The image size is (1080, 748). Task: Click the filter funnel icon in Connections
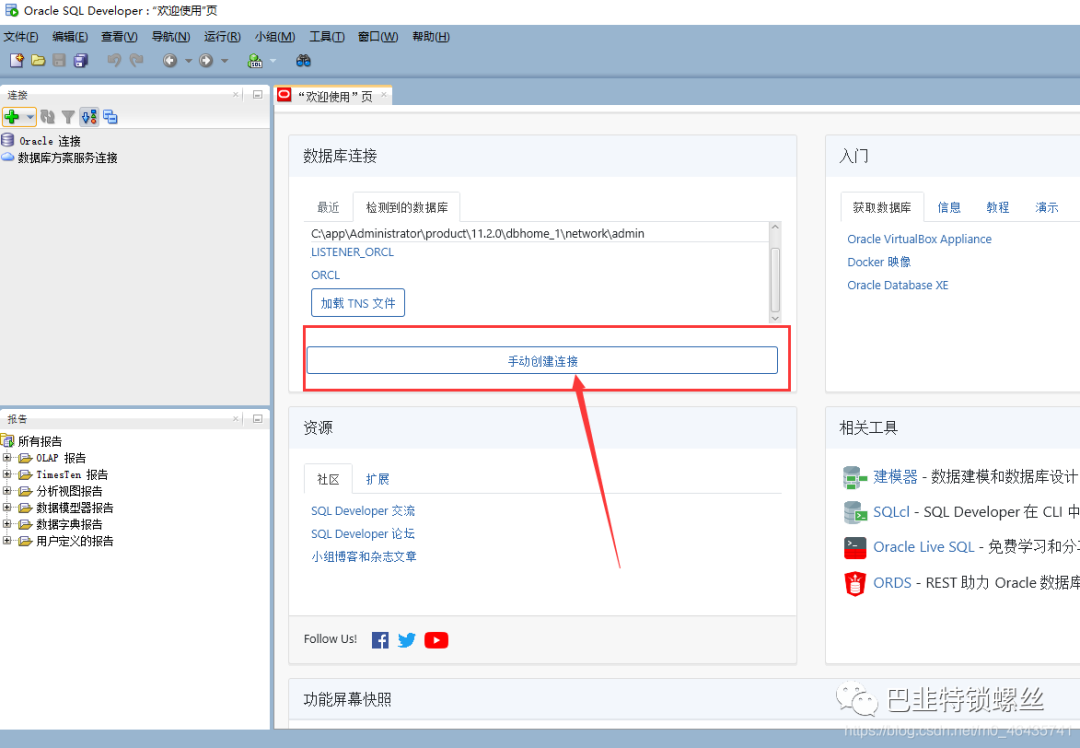(68, 117)
